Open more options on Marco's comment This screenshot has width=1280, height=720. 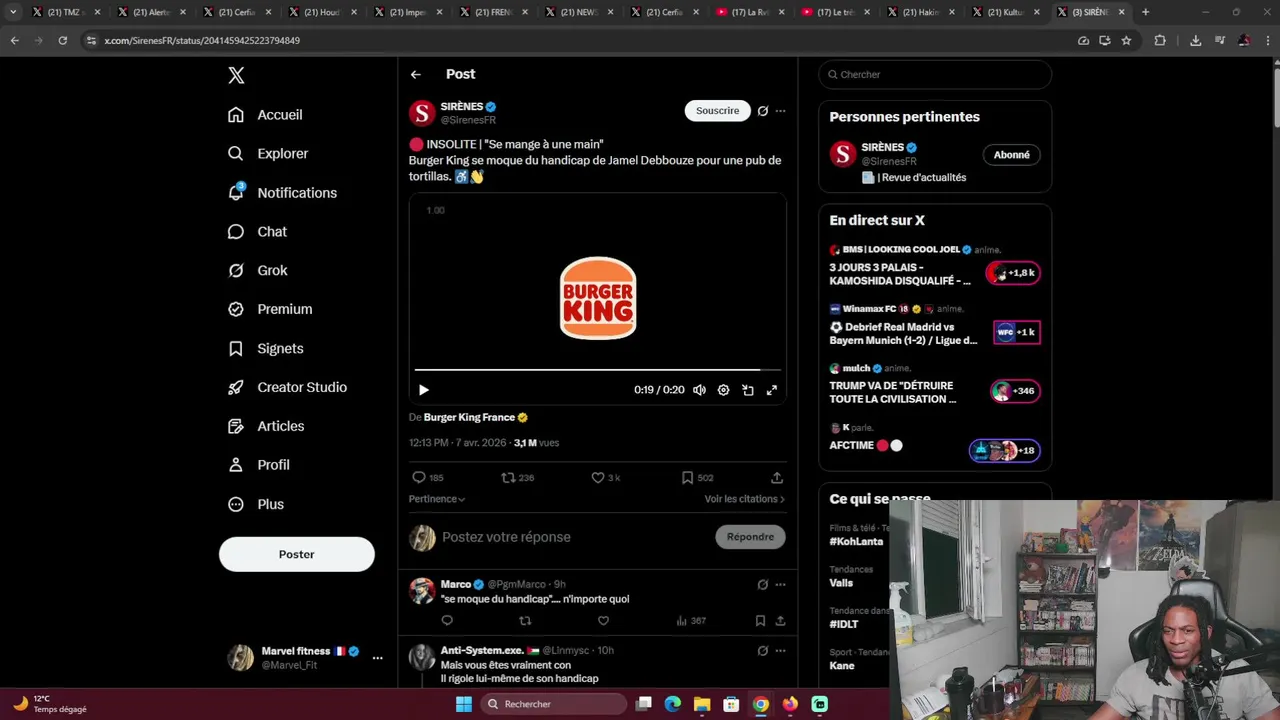click(781, 585)
